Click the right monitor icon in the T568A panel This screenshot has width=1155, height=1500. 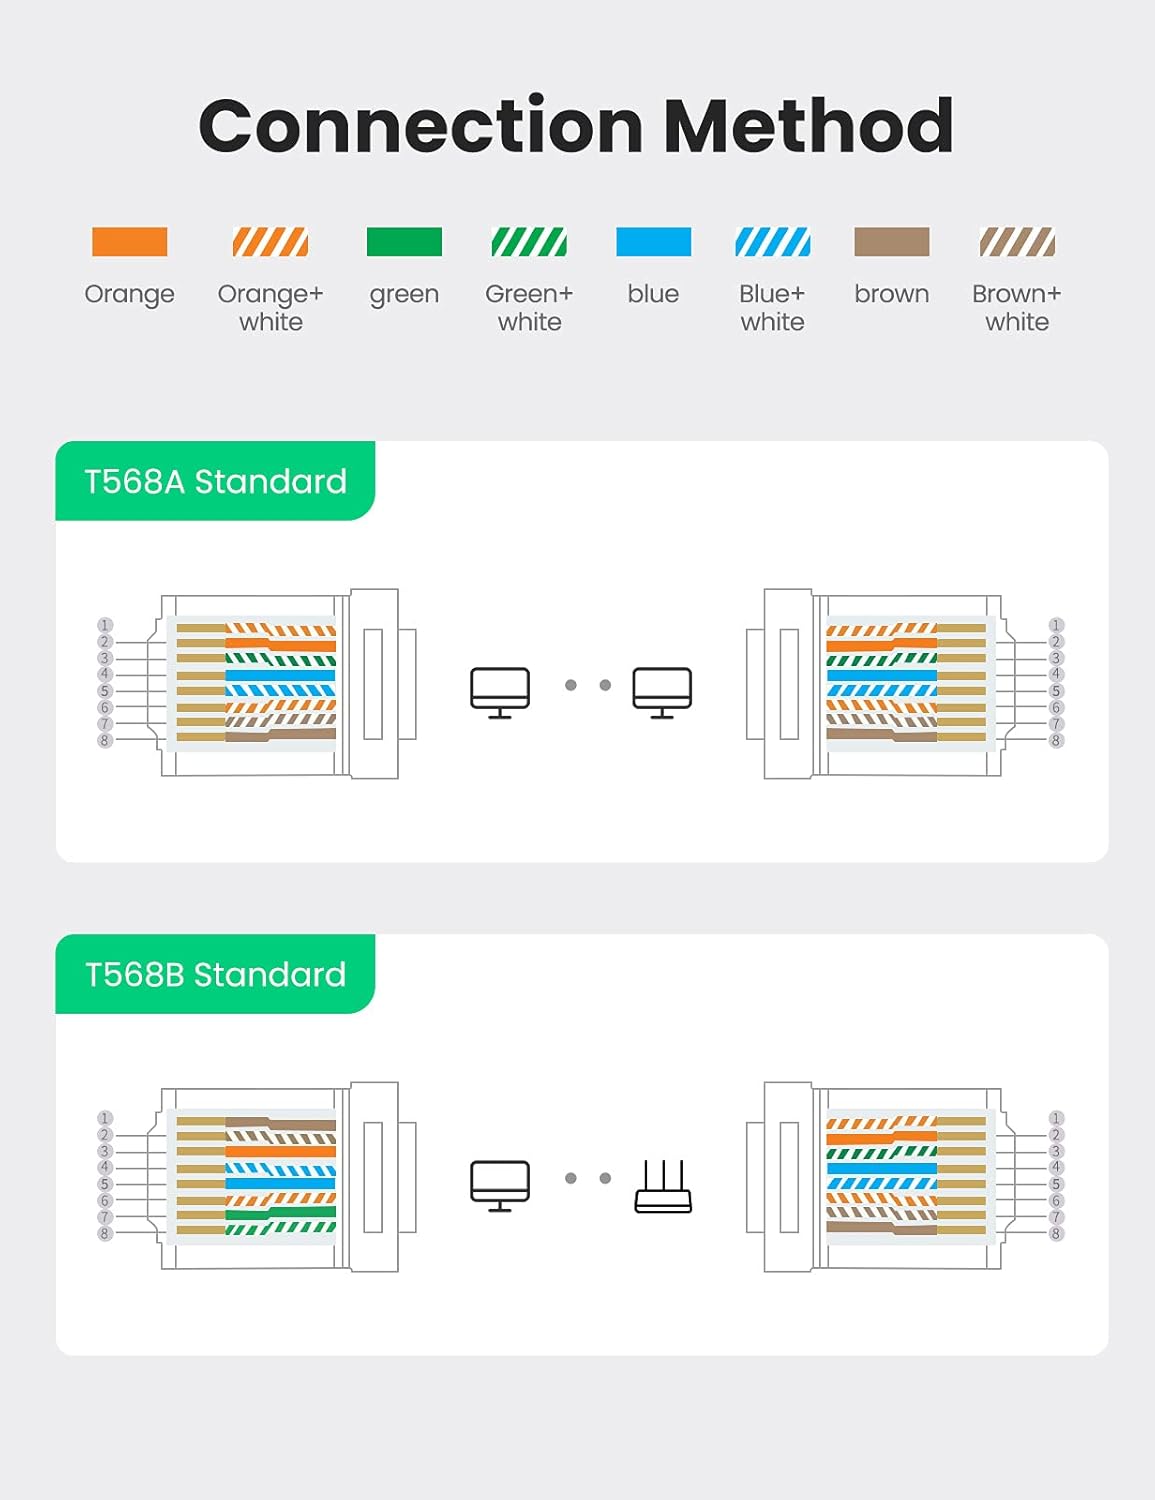pyautogui.click(x=662, y=691)
